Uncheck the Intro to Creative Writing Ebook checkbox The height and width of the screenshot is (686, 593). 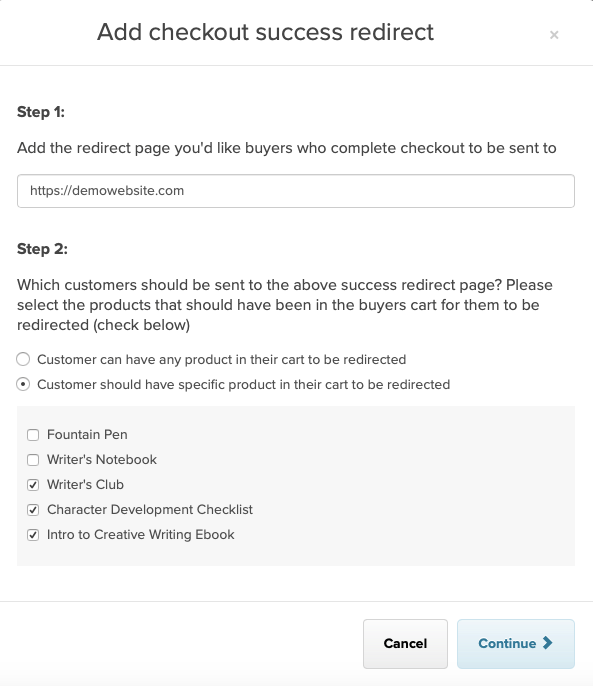click(33, 535)
